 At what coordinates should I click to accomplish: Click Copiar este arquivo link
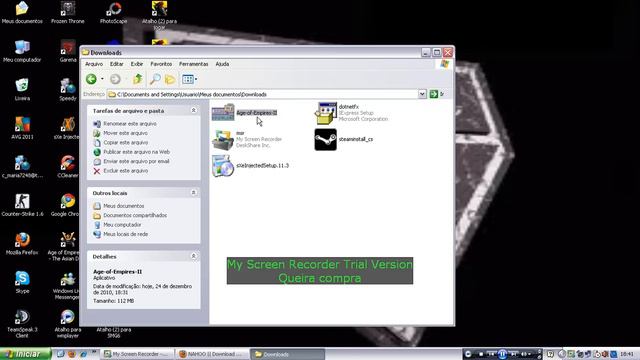[x=126, y=142]
